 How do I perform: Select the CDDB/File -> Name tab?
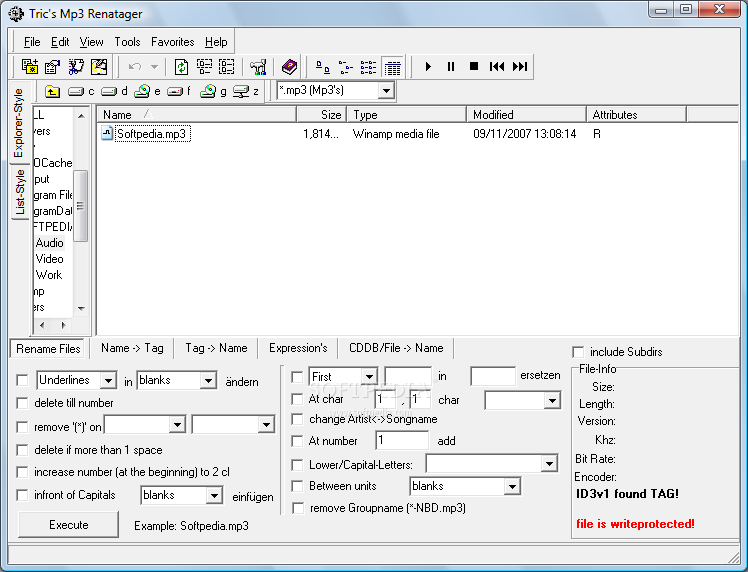[396, 348]
